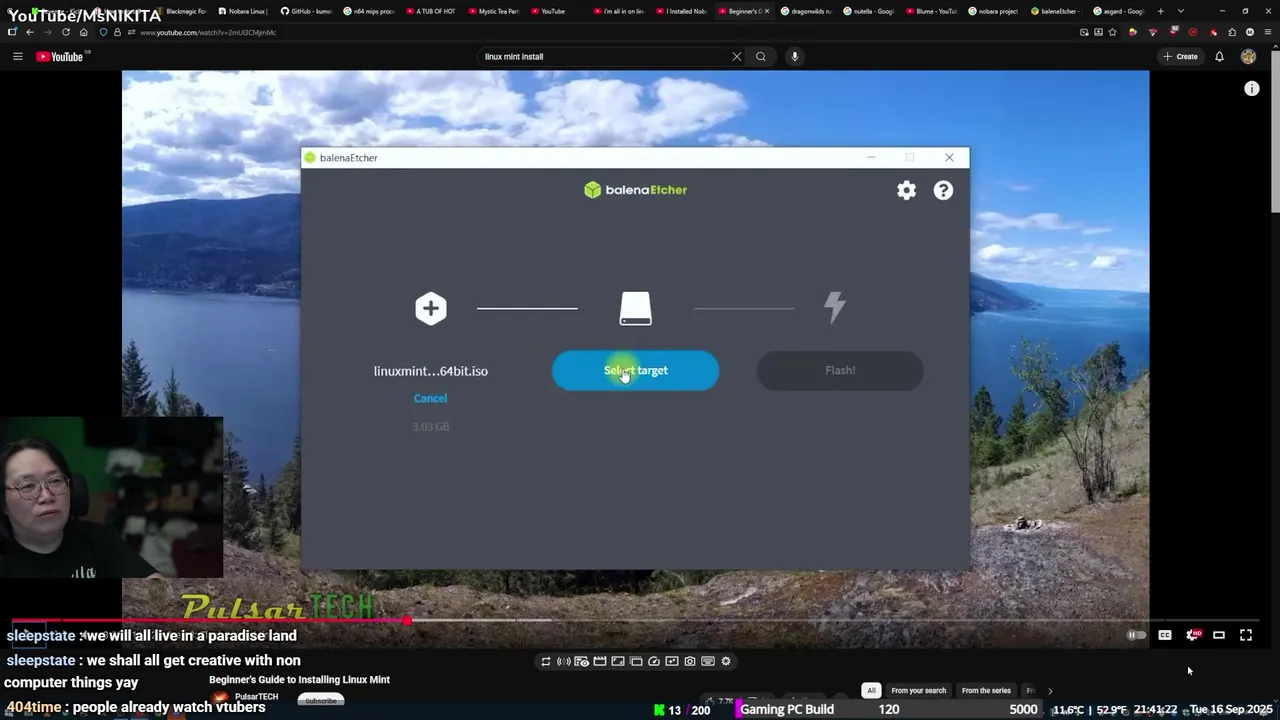Viewport: 1280px width, 720px height.
Task: Open the YouTube hamburger guide menu
Action: [17, 56]
